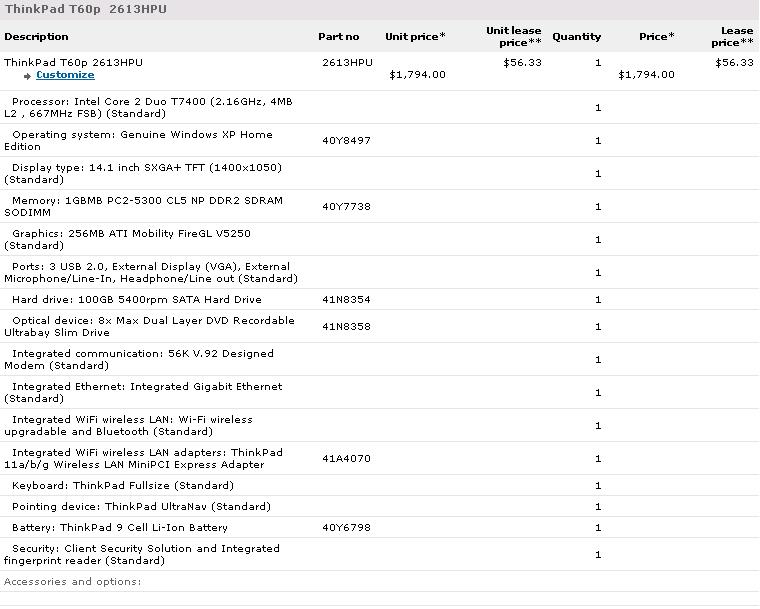The height and width of the screenshot is (609, 760).
Task: Select the Display type 14.1 inch SXGA+ row
Action: pos(380,173)
